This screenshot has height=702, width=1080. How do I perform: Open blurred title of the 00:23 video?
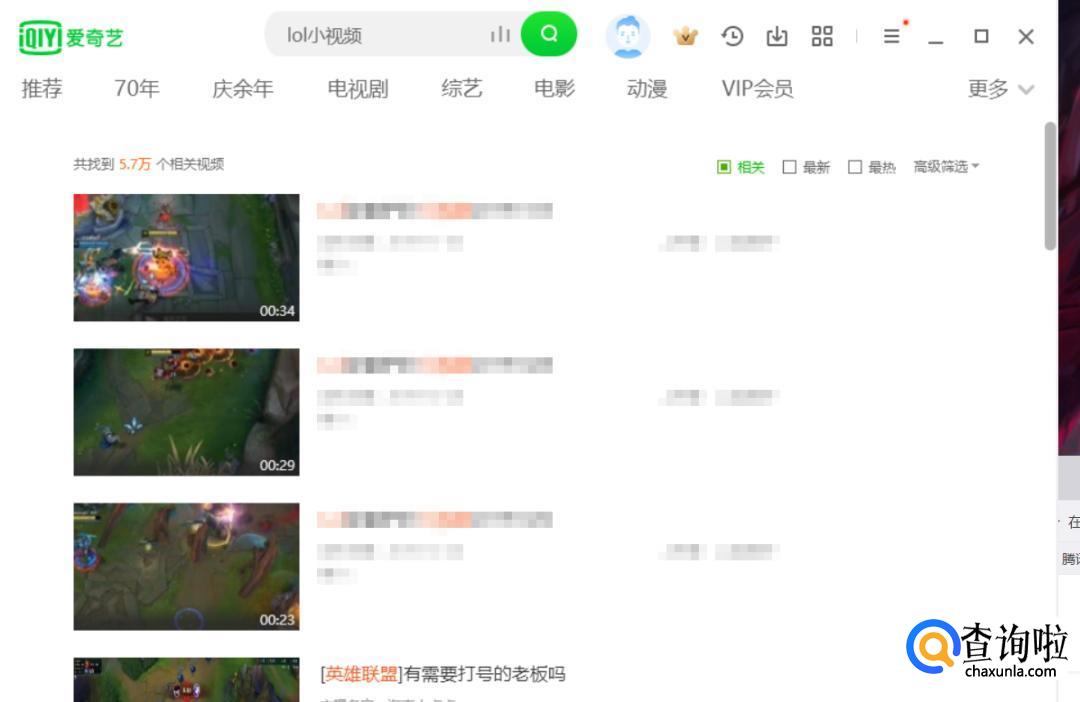click(x=435, y=519)
